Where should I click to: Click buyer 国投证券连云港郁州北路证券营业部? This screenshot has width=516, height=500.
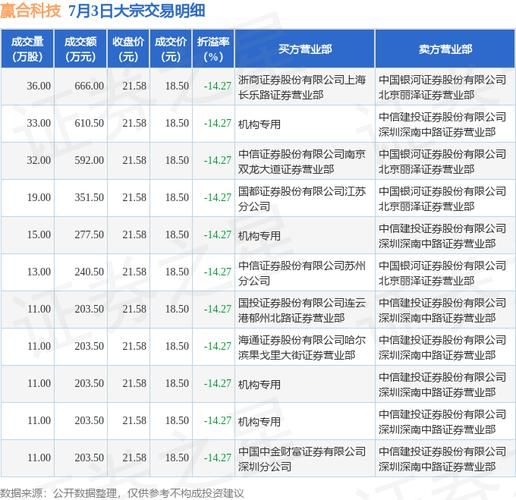(x=302, y=310)
